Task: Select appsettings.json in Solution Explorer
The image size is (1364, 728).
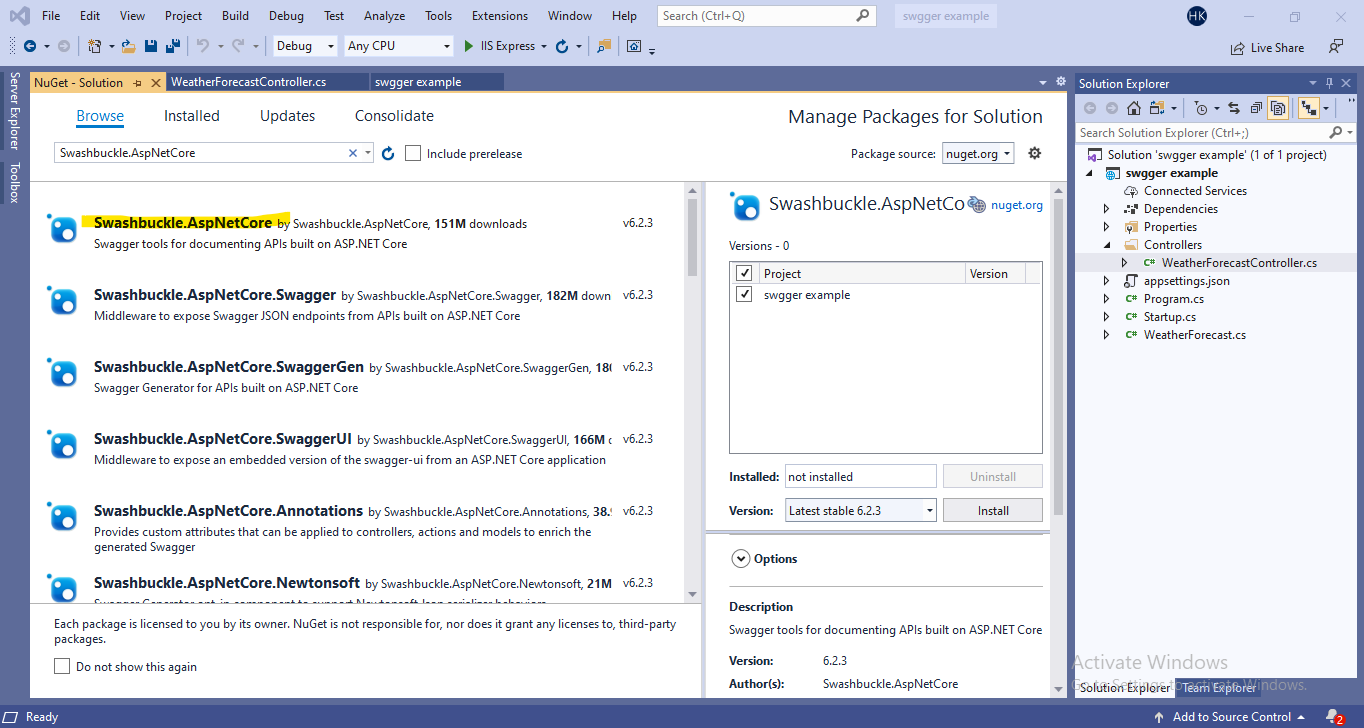Action: (1186, 281)
